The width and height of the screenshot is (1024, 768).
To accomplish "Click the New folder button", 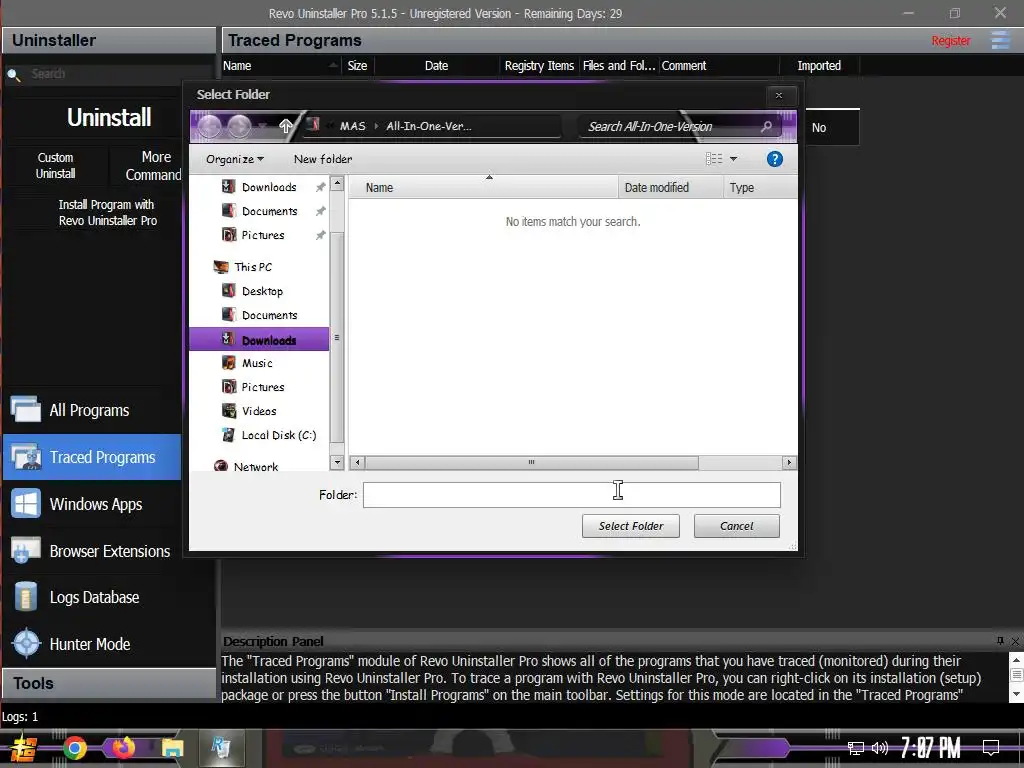I will (323, 159).
